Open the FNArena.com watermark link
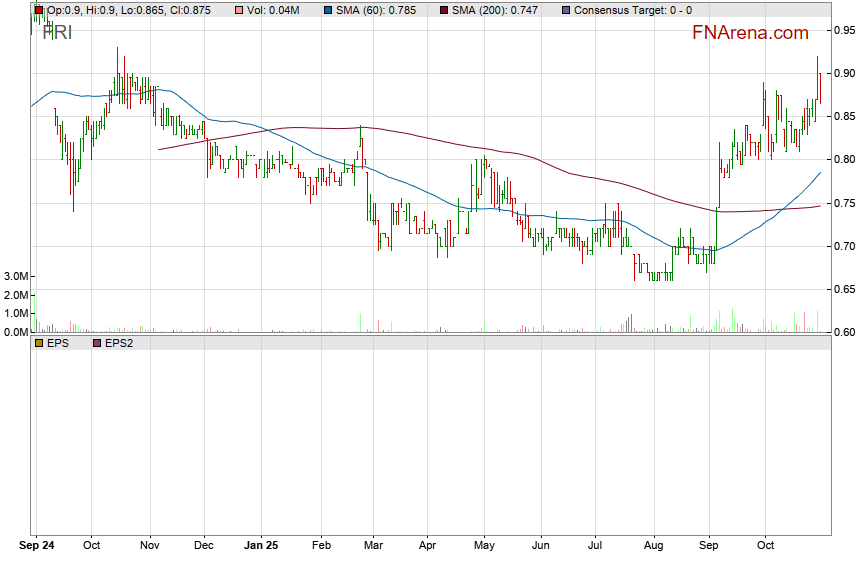This screenshot has height=566, width=859. click(x=750, y=33)
